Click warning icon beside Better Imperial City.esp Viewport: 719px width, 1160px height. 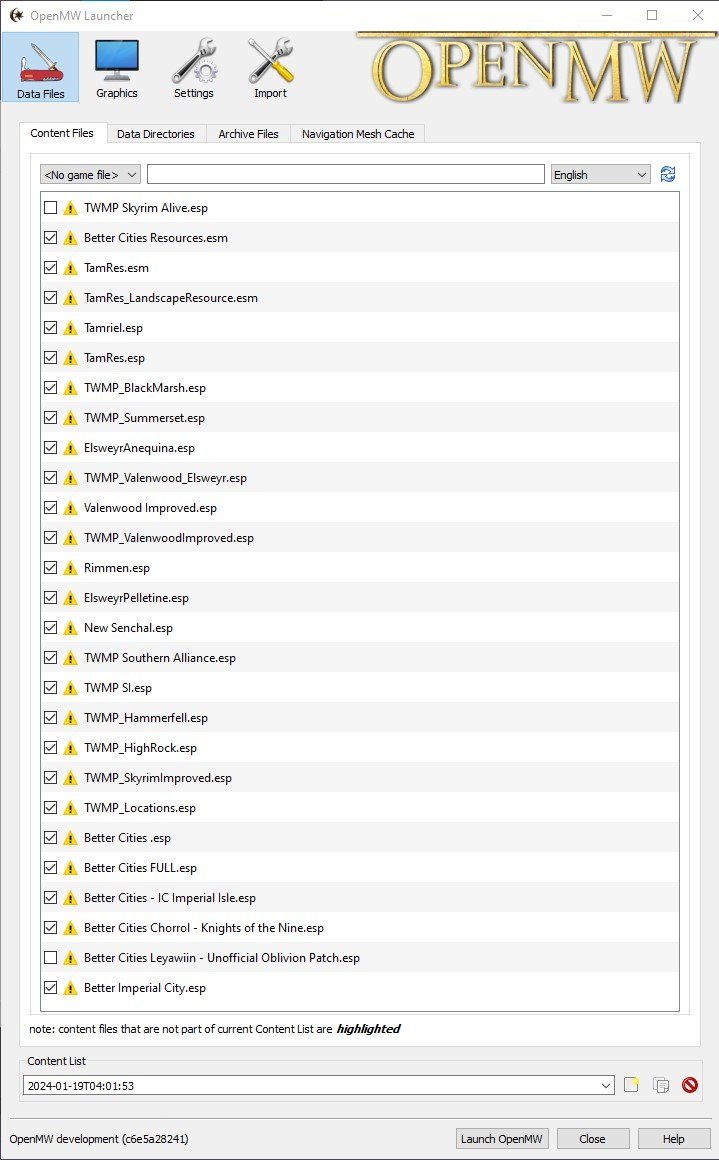70,988
